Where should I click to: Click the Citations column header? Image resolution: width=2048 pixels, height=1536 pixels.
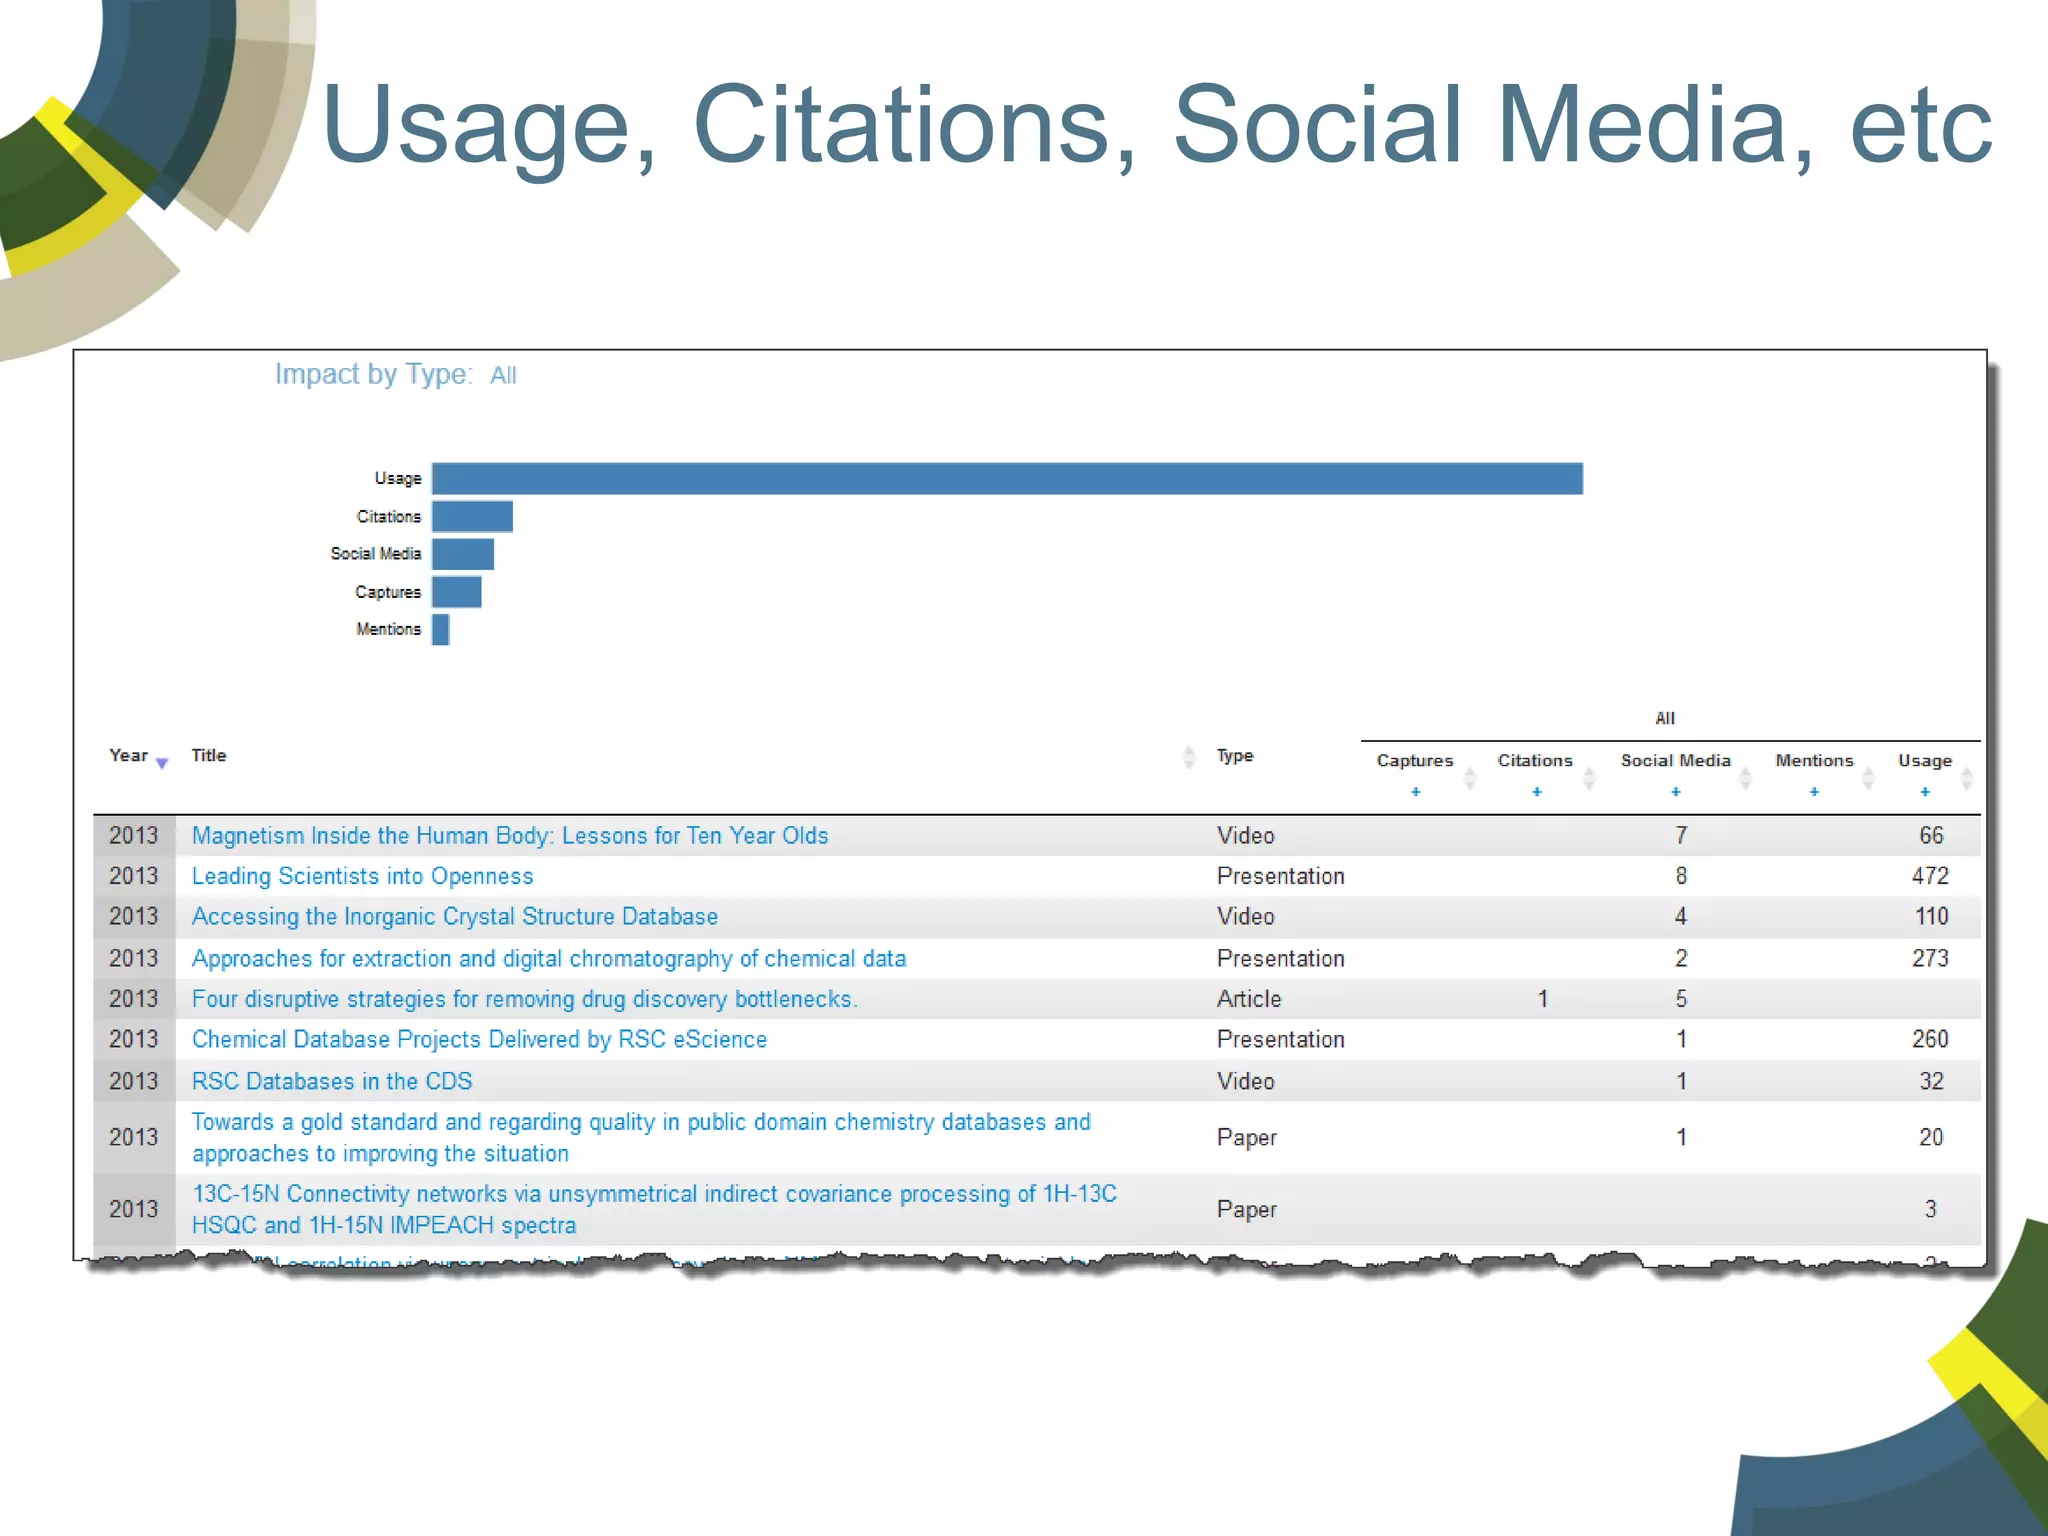pos(1535,761)
